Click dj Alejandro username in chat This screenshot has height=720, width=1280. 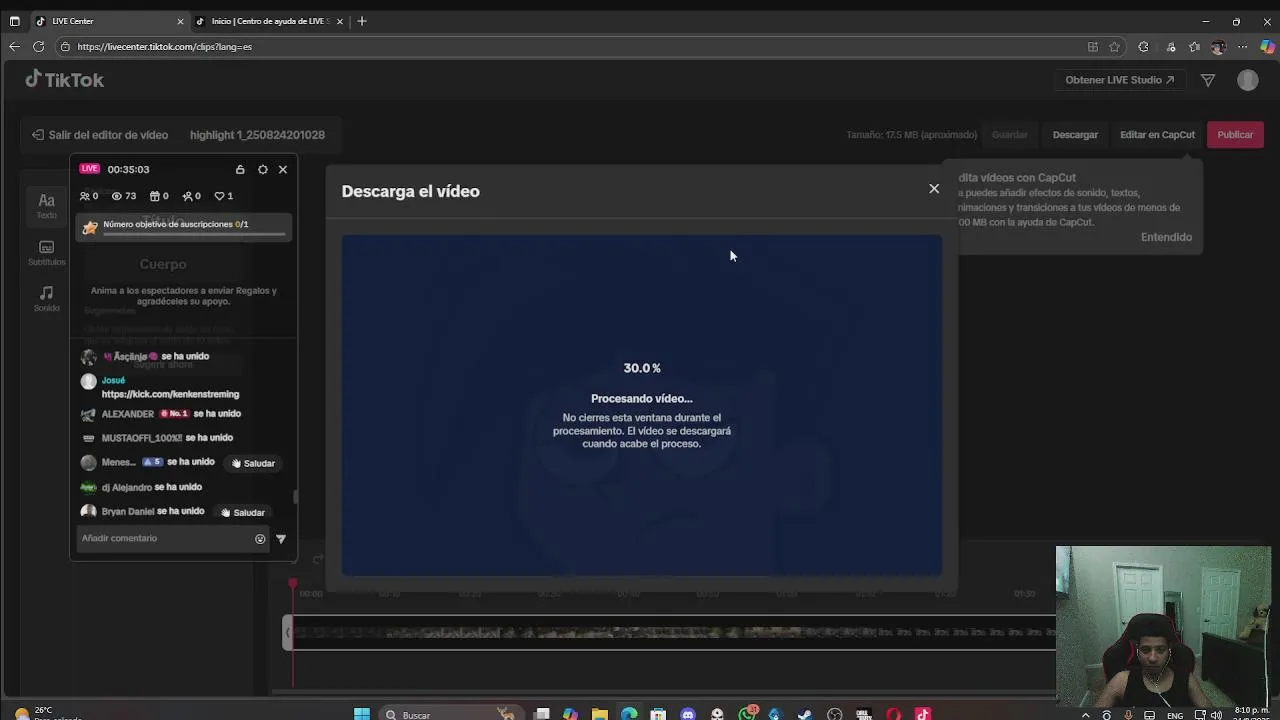(127, 487)
